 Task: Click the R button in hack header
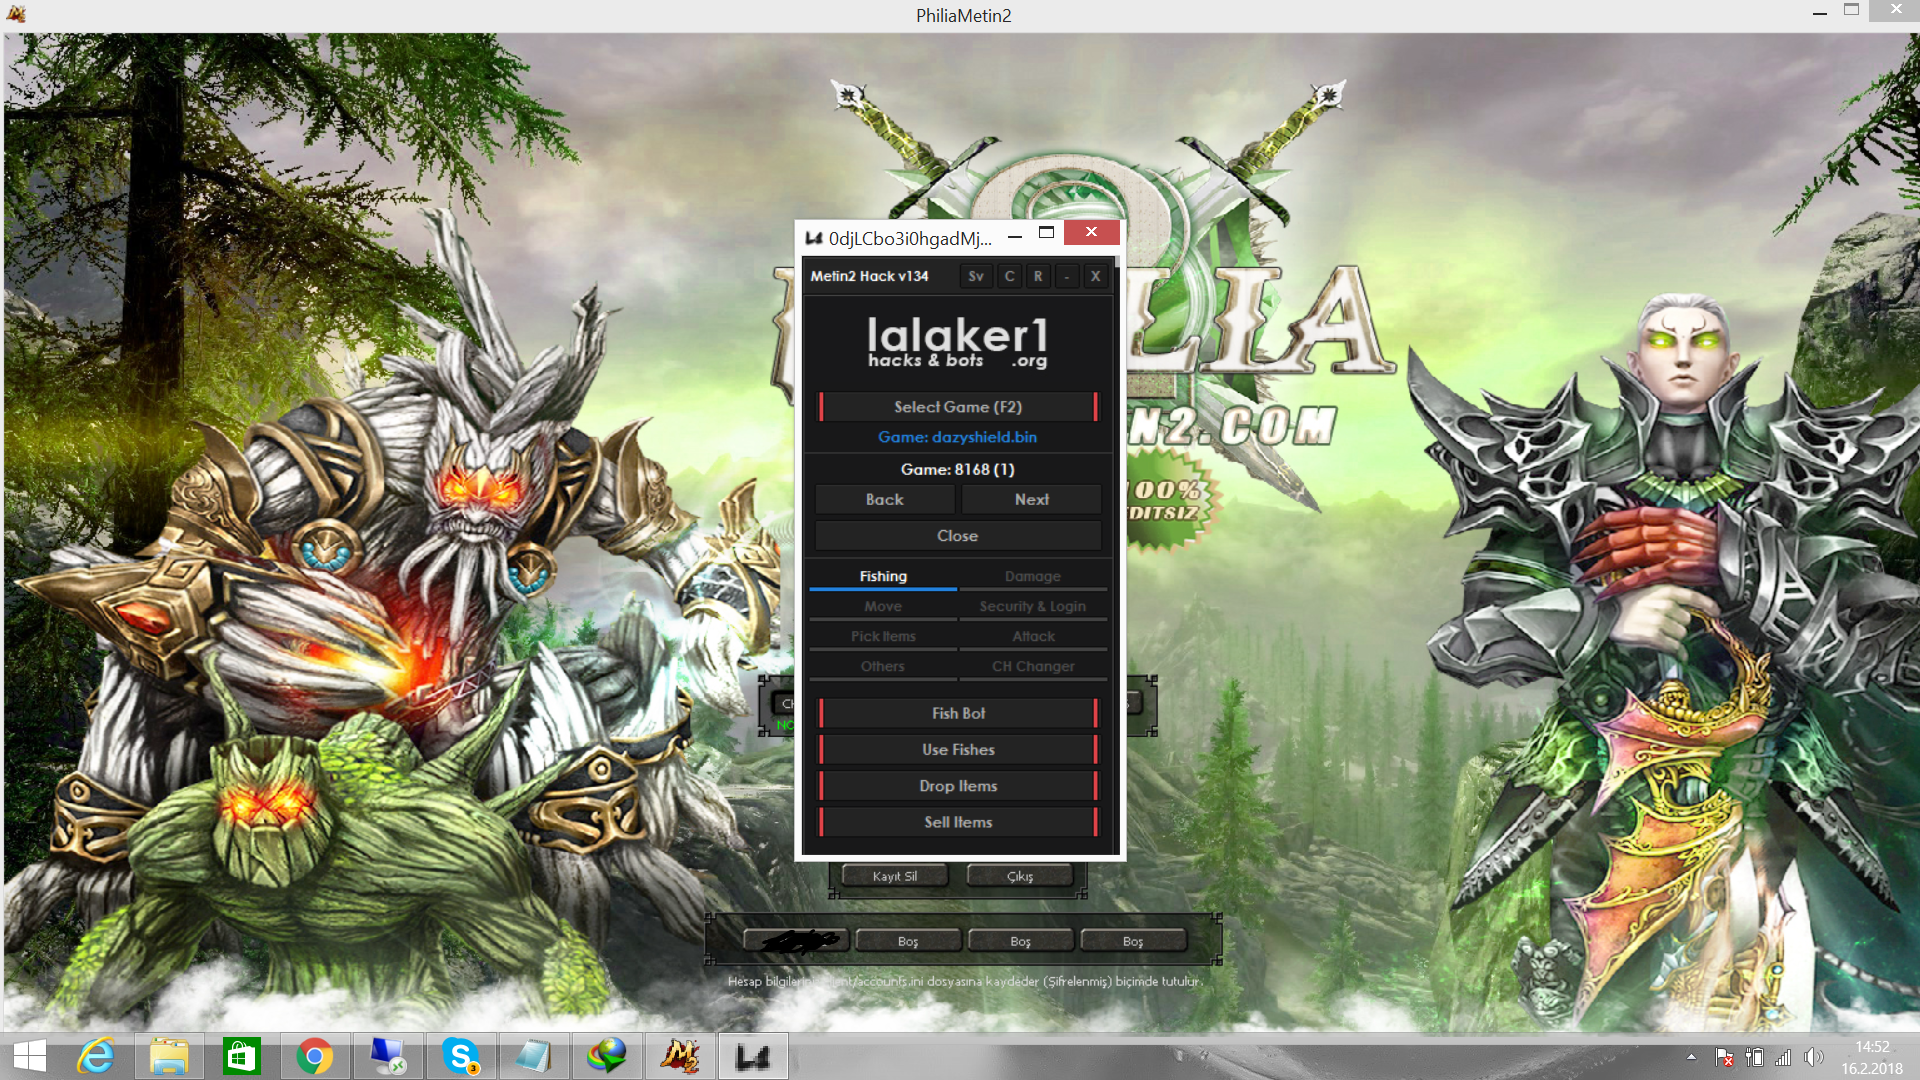pos(1038,276)
